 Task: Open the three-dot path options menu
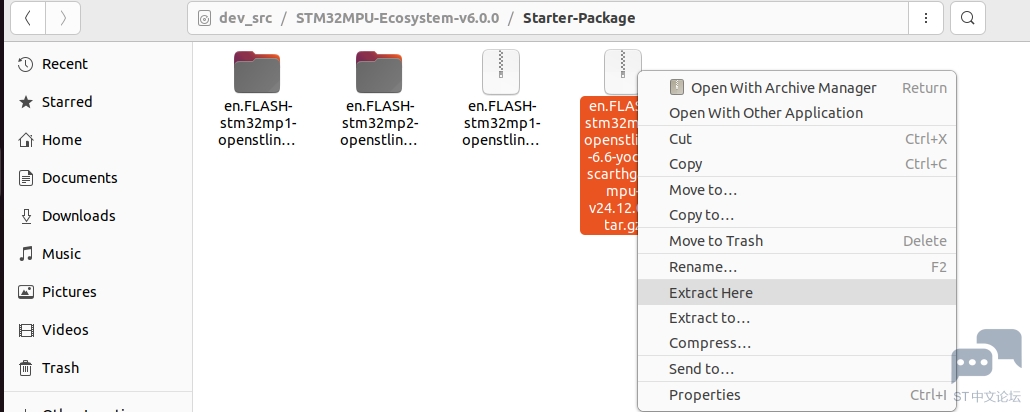(x=926, y=18)
